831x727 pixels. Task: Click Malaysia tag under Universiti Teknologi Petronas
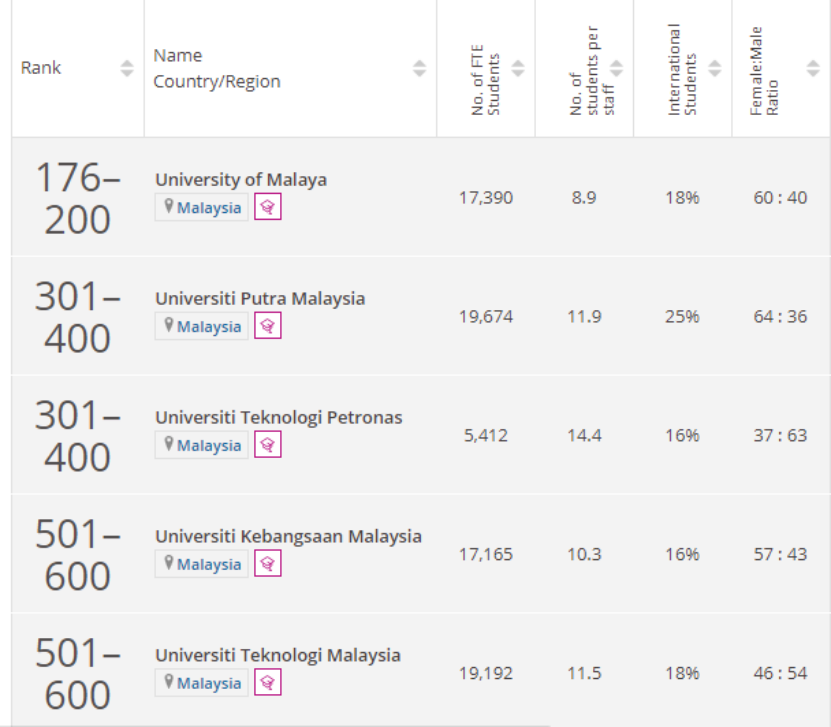(201, 445)
